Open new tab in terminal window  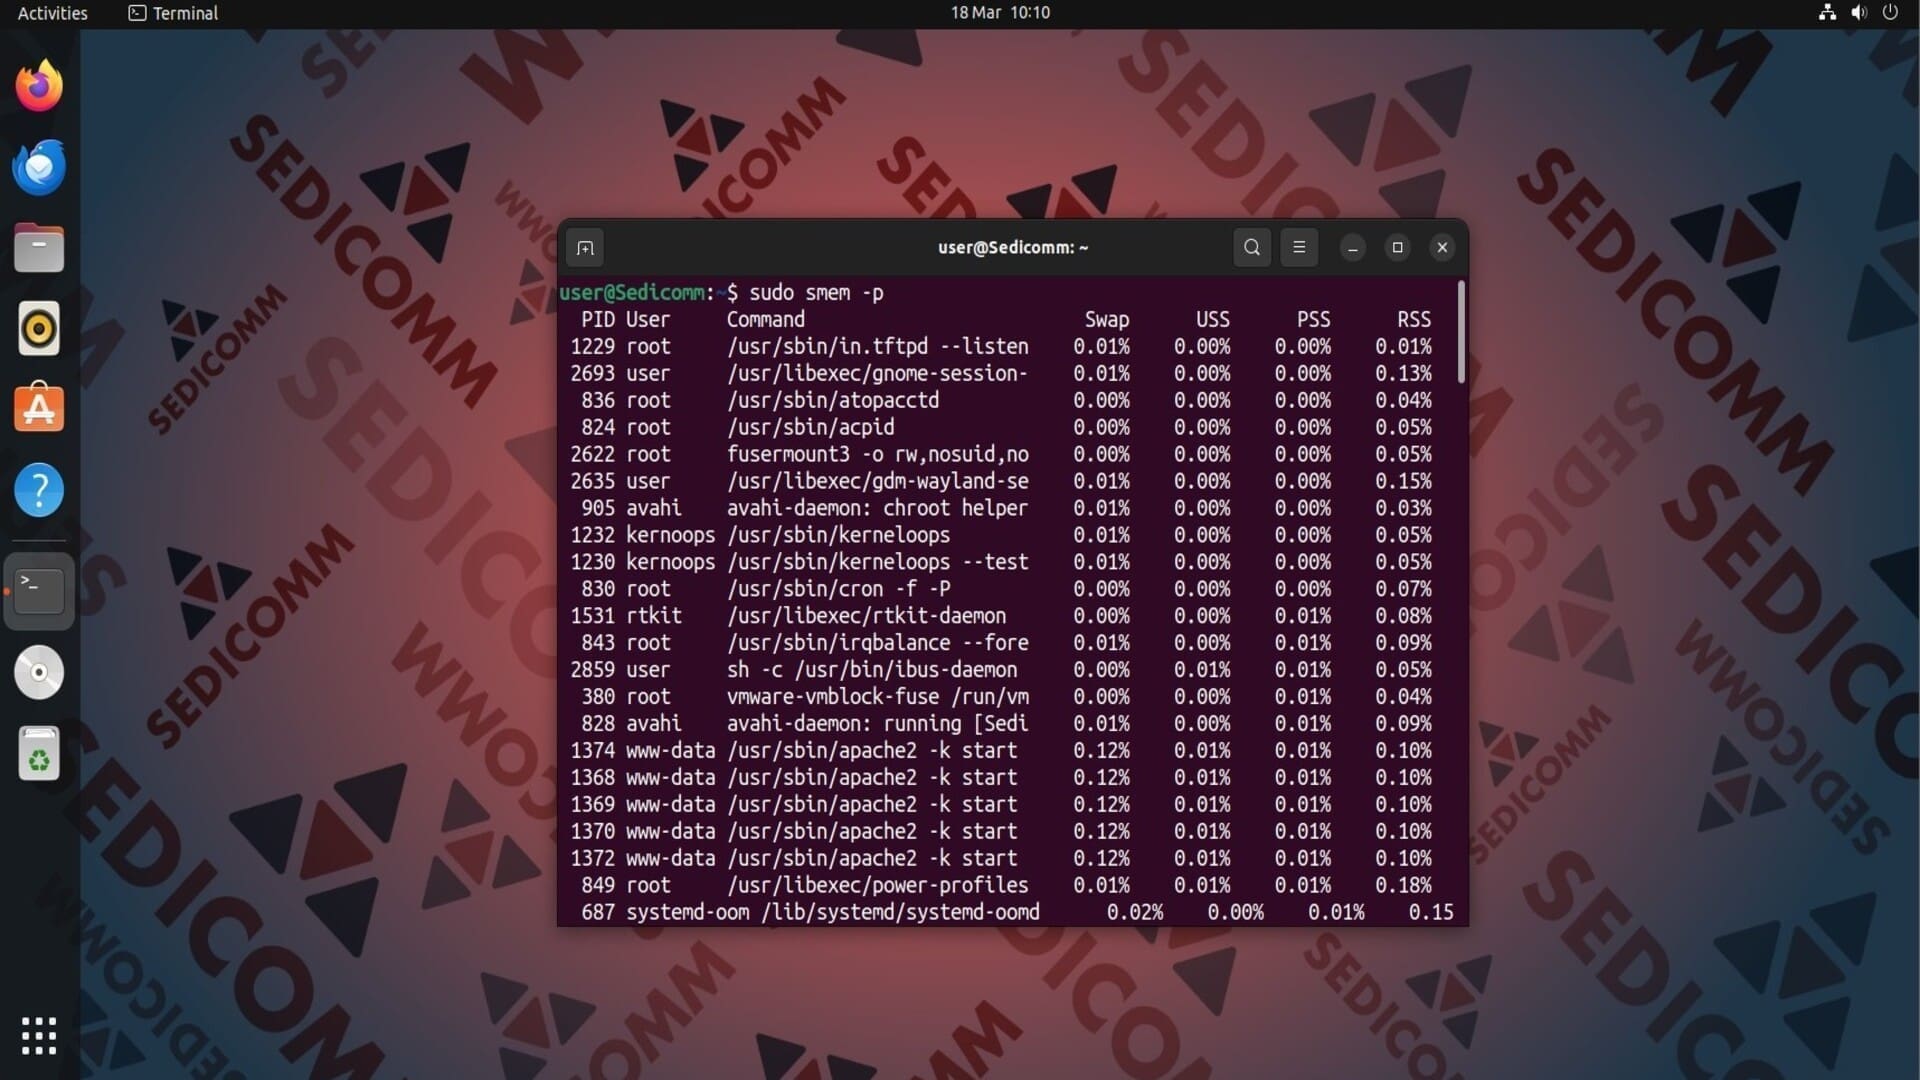pyautogui.click(x=585, y=247)
